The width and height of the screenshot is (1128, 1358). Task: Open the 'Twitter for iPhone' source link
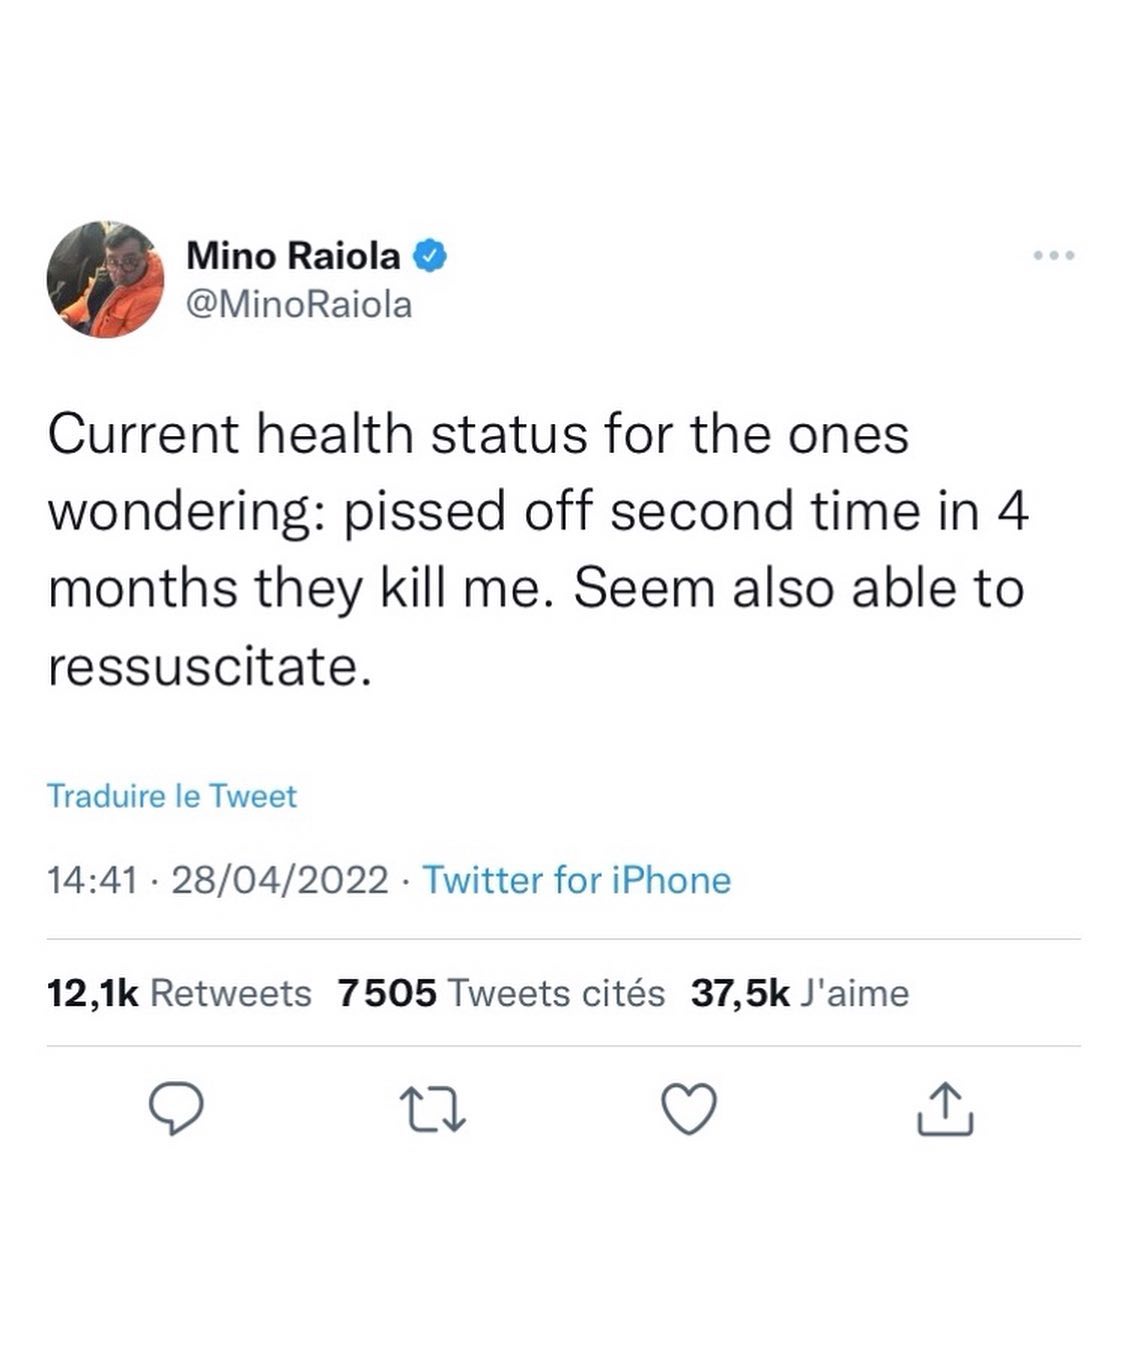coord(576,880)
